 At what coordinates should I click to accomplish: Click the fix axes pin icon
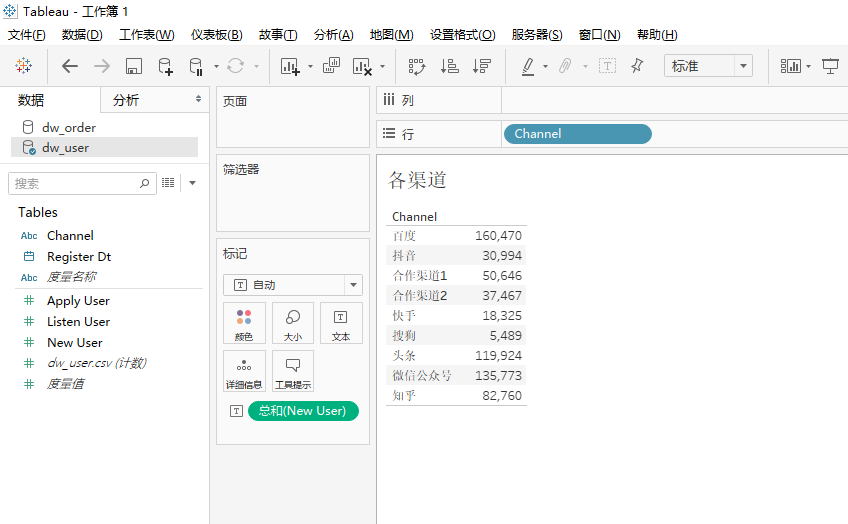(637, 66)
